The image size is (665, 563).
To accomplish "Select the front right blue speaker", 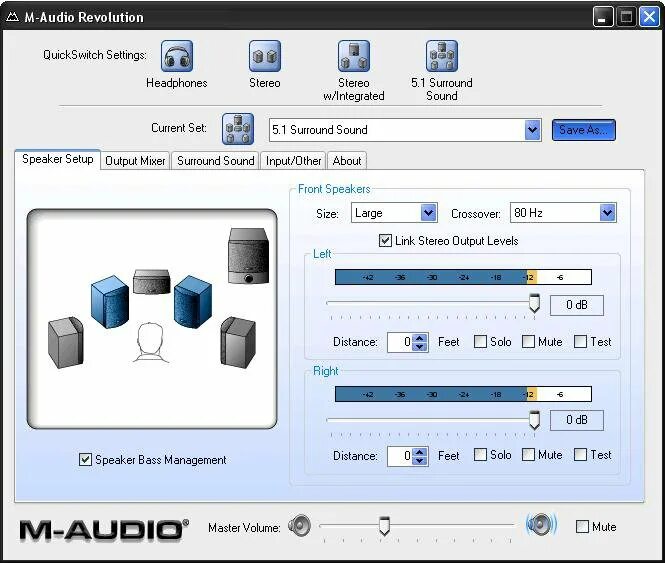I will click(193, 302).
